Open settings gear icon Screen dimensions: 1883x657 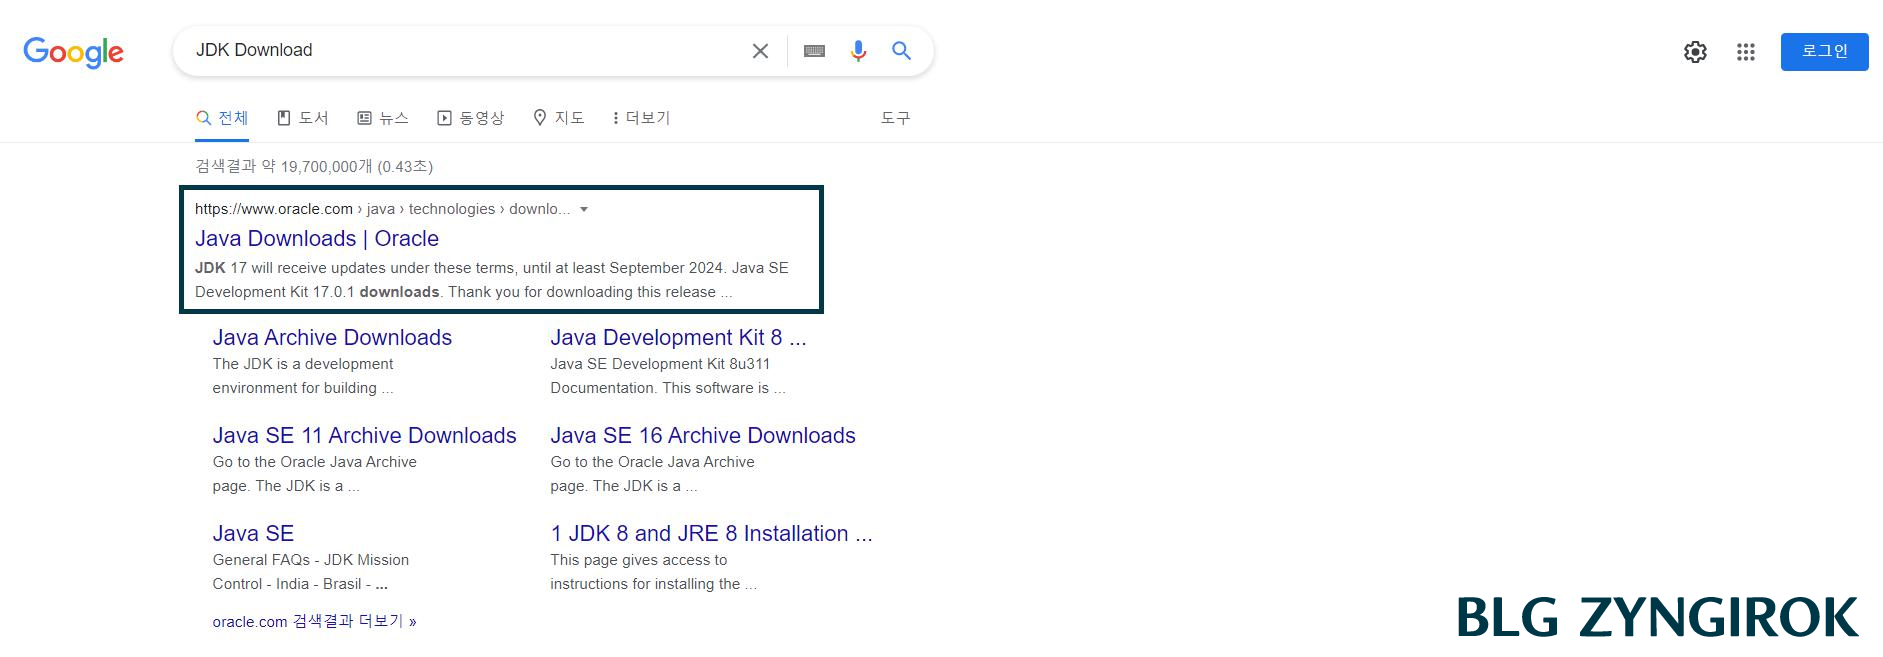coord(1695,52)
